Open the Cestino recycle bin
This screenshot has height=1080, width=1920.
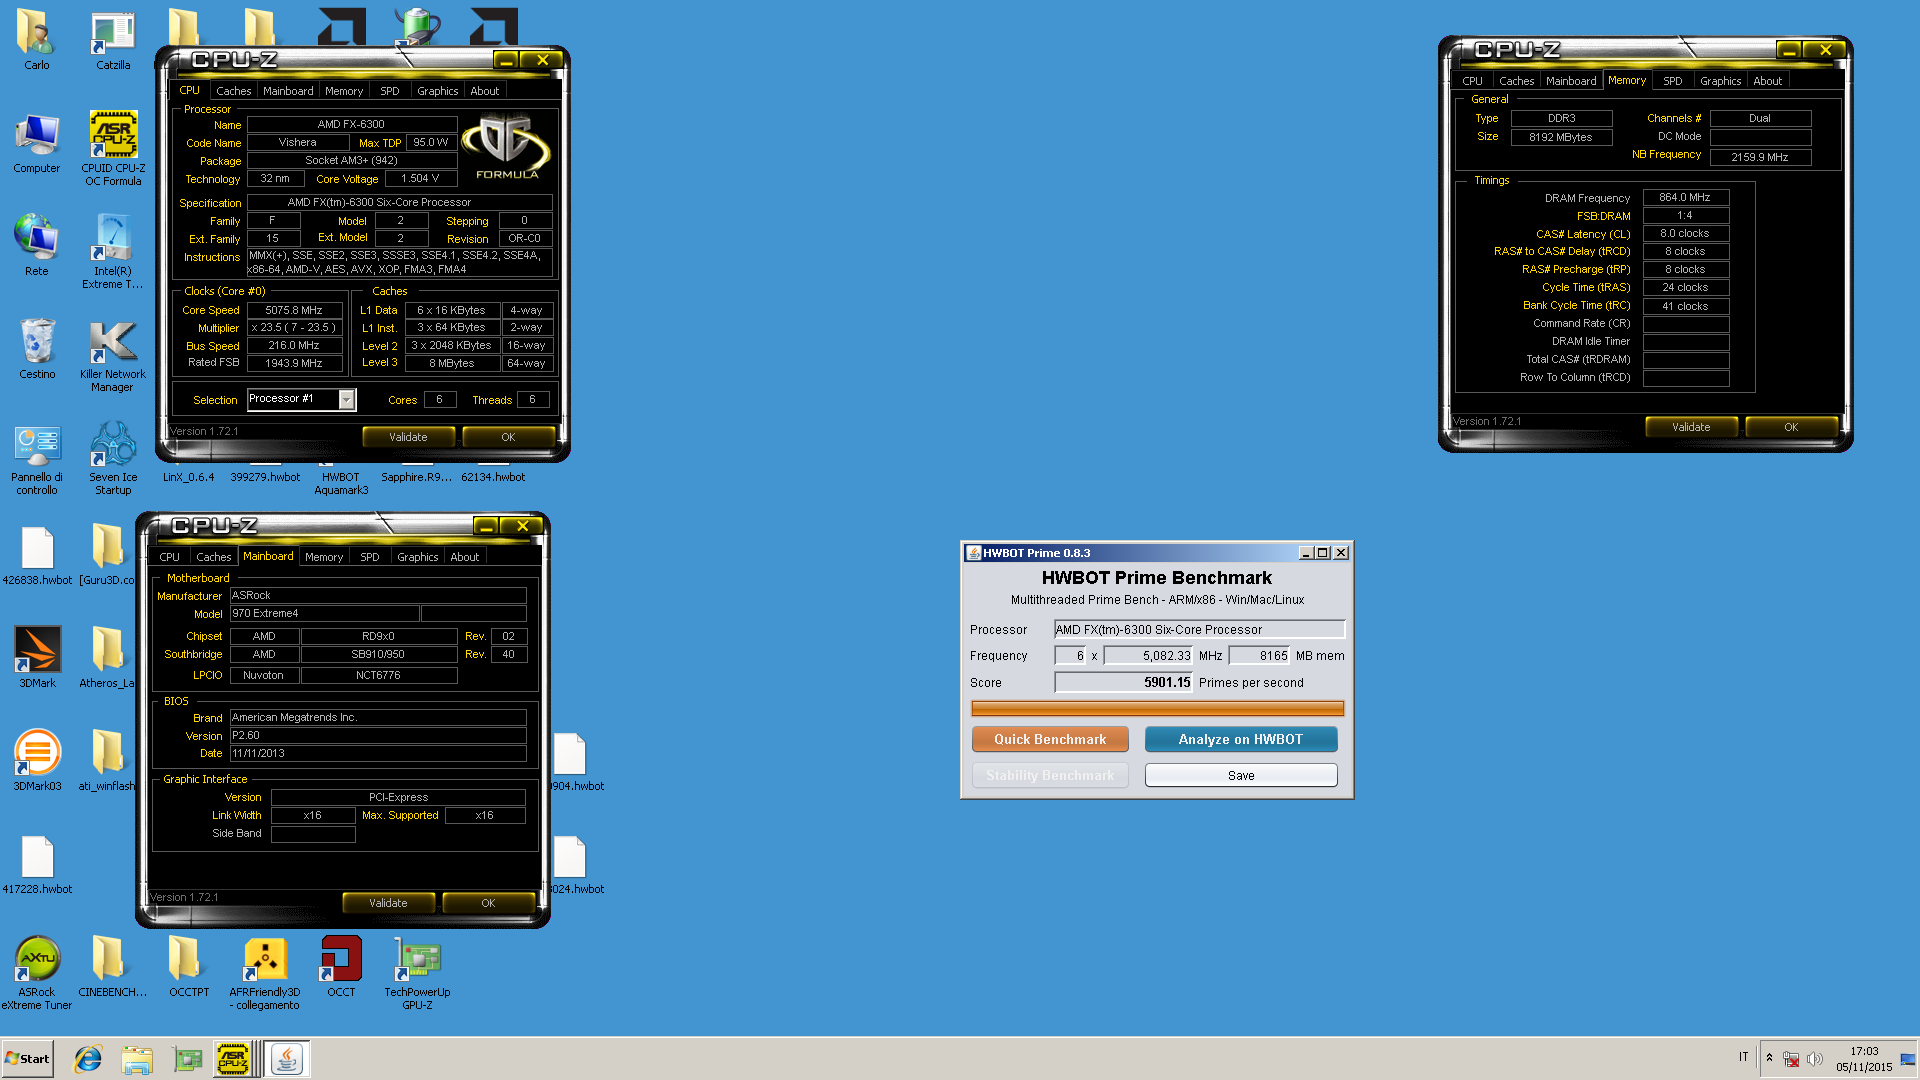37,349
